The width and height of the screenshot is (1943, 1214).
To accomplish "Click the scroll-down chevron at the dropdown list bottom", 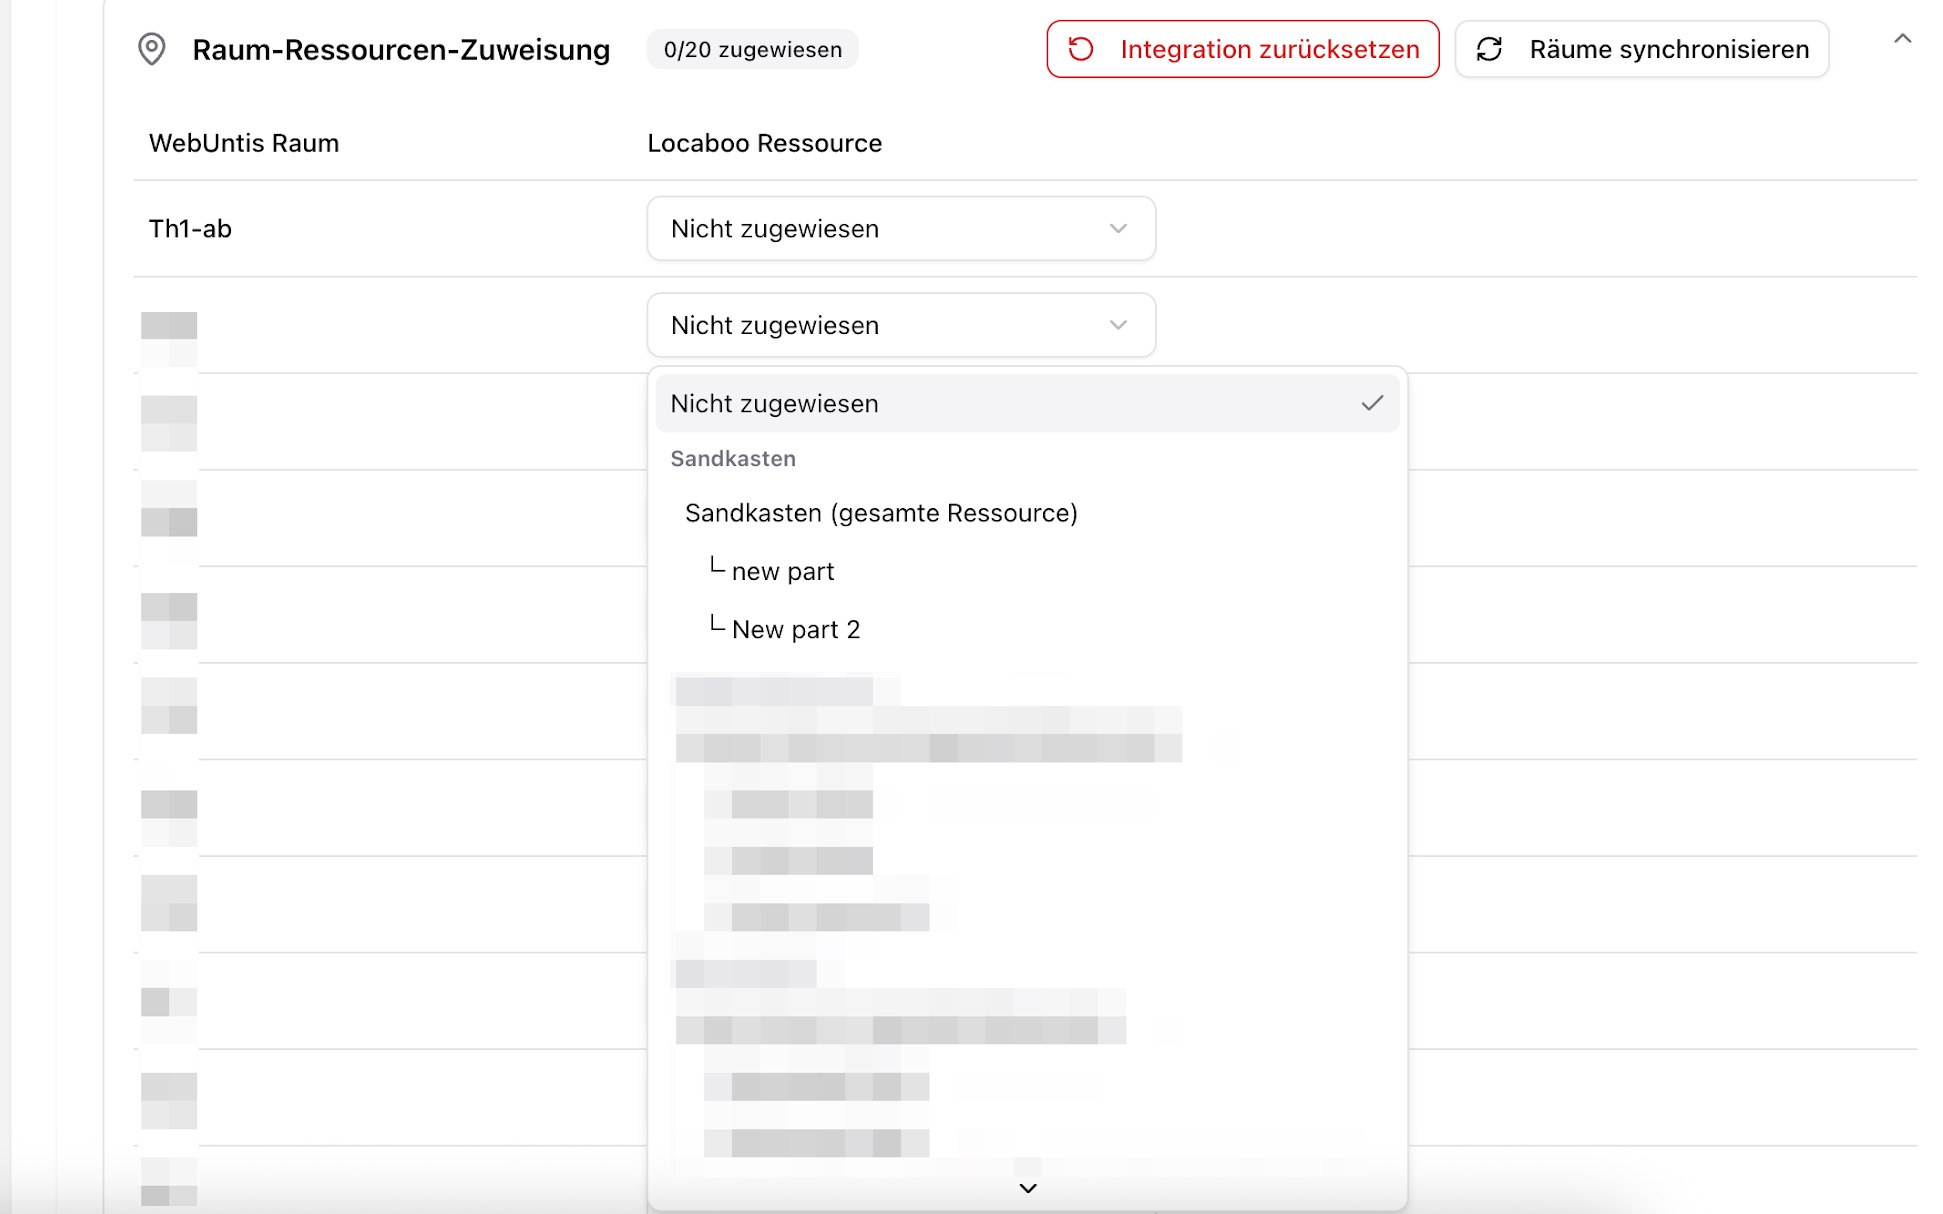I will 1027,1188.
